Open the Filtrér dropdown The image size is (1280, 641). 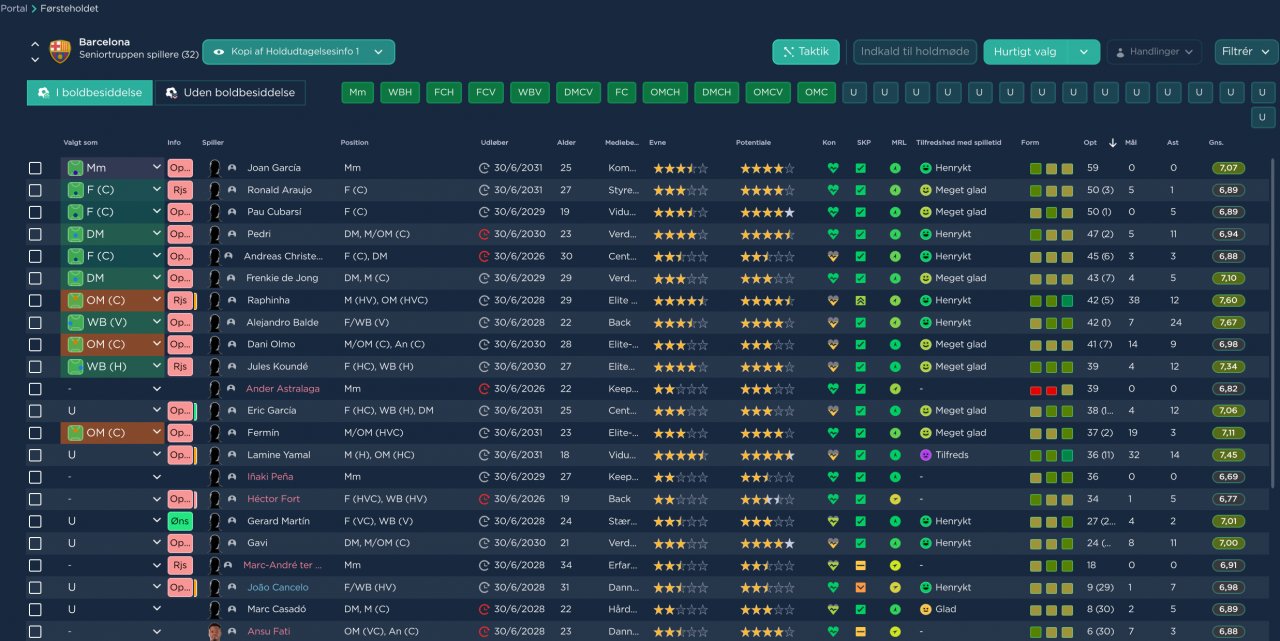click(x=1247, y=52)
